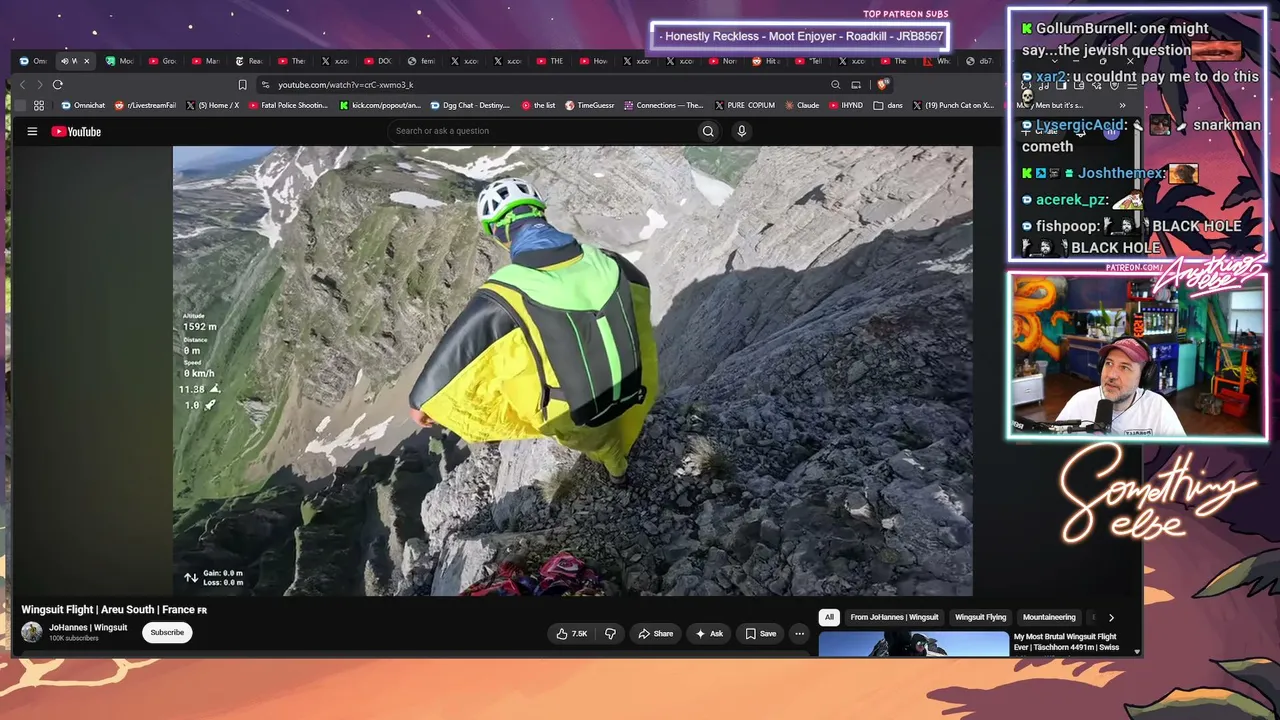Open the Fatal Police Shootin... bookmark
The image size is (1280, 720).
pos(288,105)
